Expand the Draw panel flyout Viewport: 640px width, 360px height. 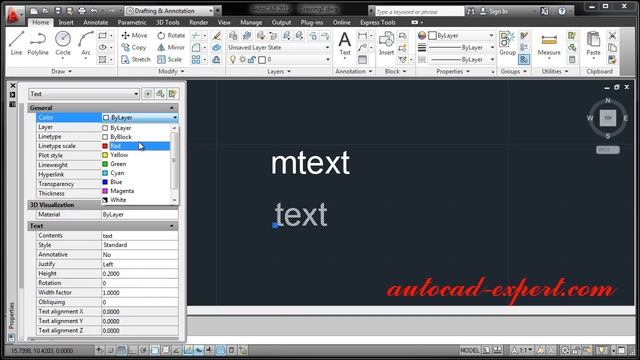coord(62,71)
